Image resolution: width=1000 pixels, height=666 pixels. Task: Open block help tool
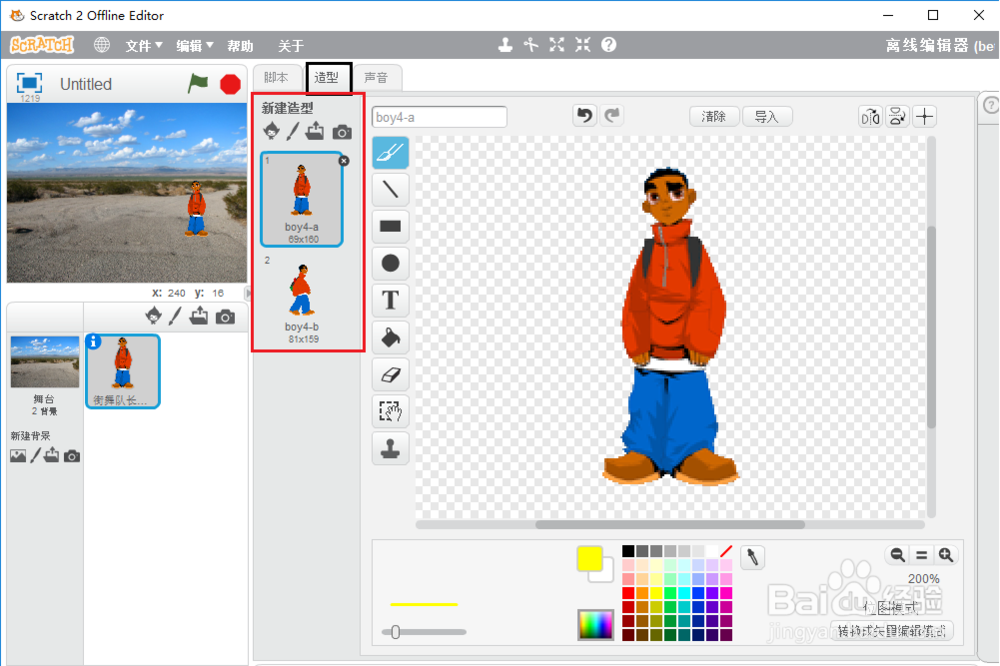tap(609, 45)
